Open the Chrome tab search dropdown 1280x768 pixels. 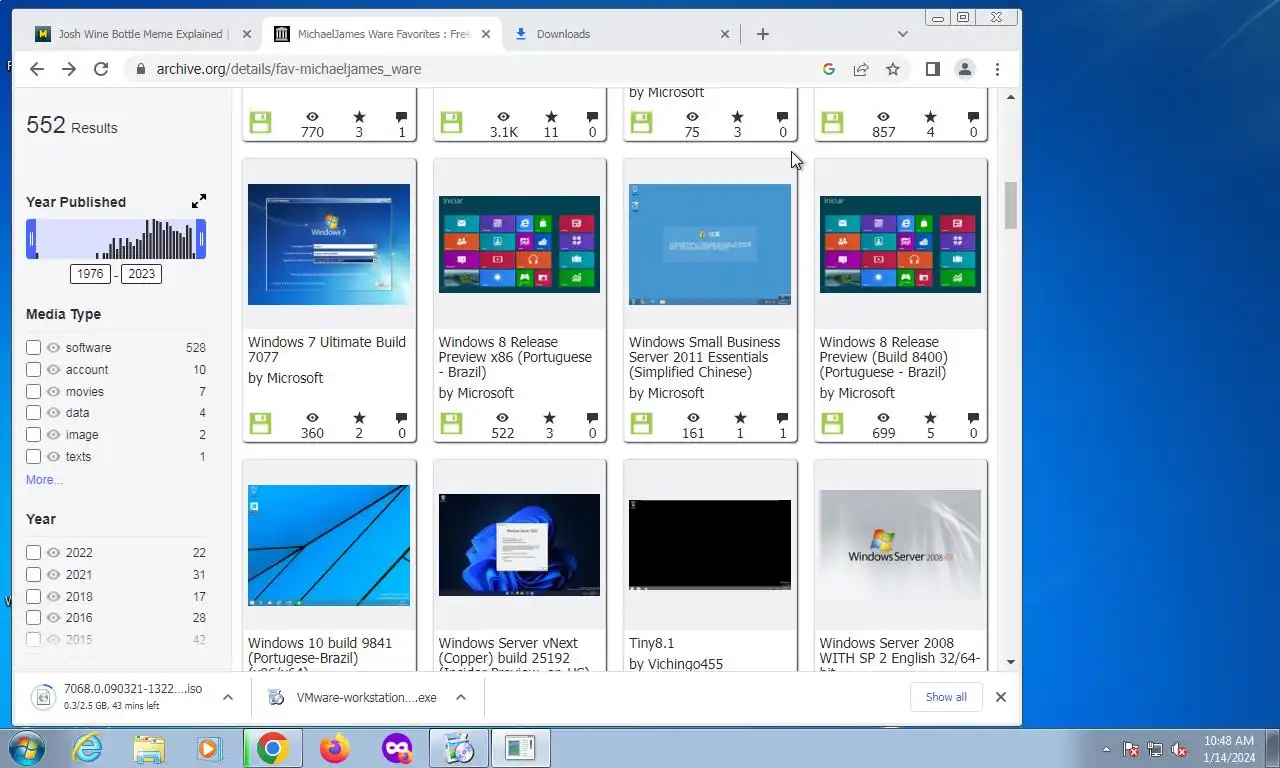tap(903, 34)
